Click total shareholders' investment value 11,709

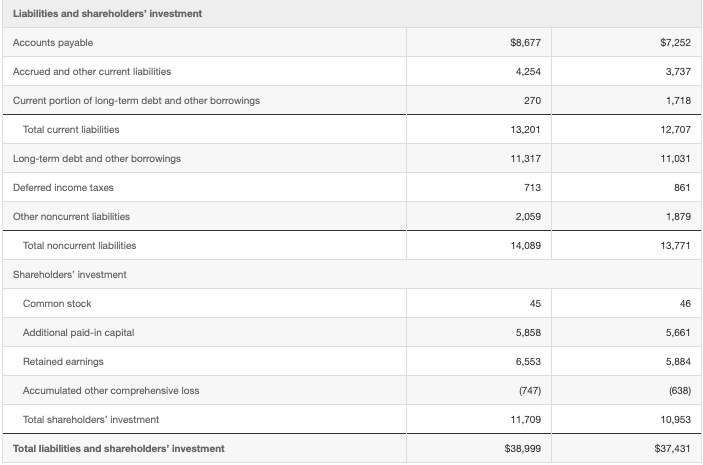(525, 420)
